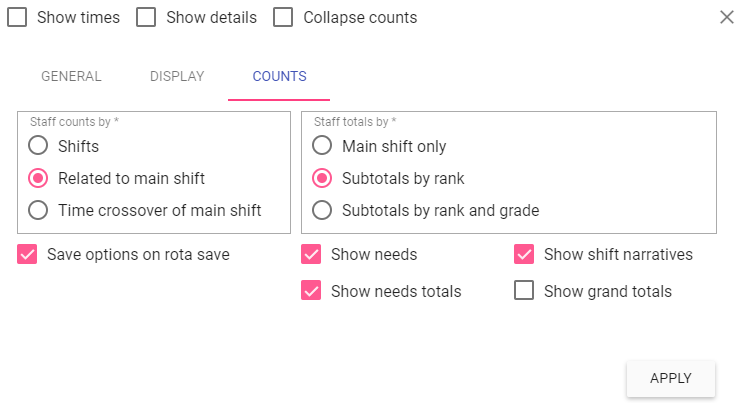Select Time crossover of main shift

pyautogui.click(x=38, y=210)
